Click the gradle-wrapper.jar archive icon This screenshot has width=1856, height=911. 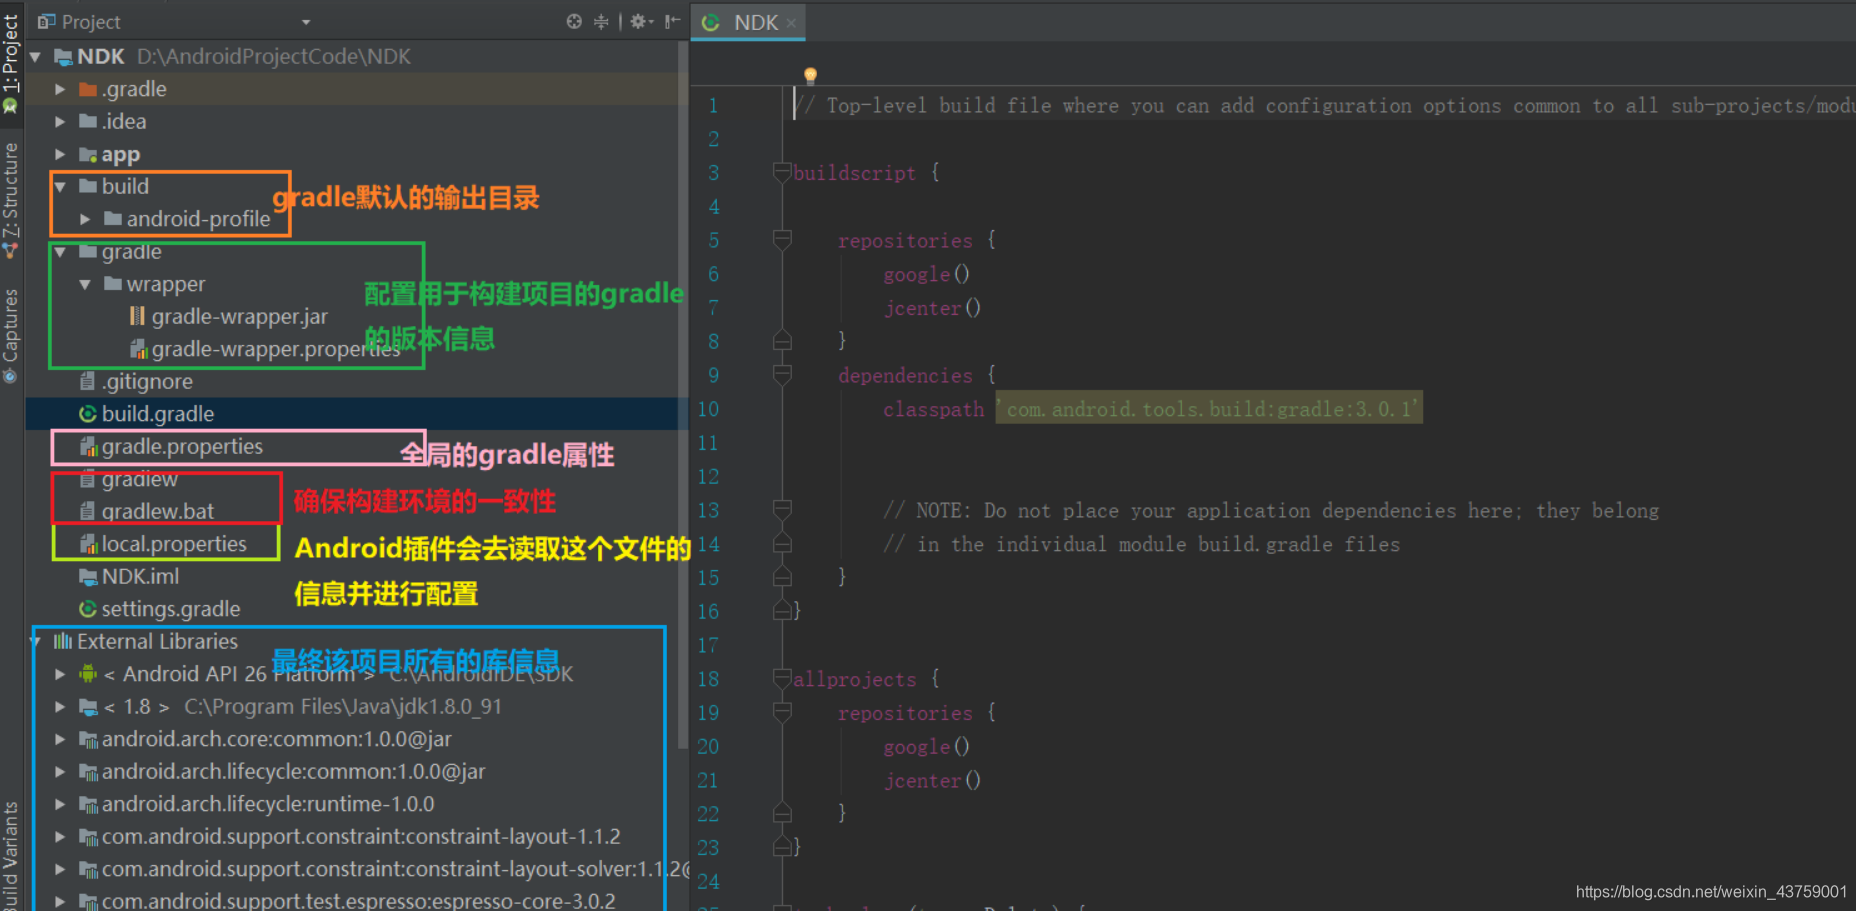138,316
